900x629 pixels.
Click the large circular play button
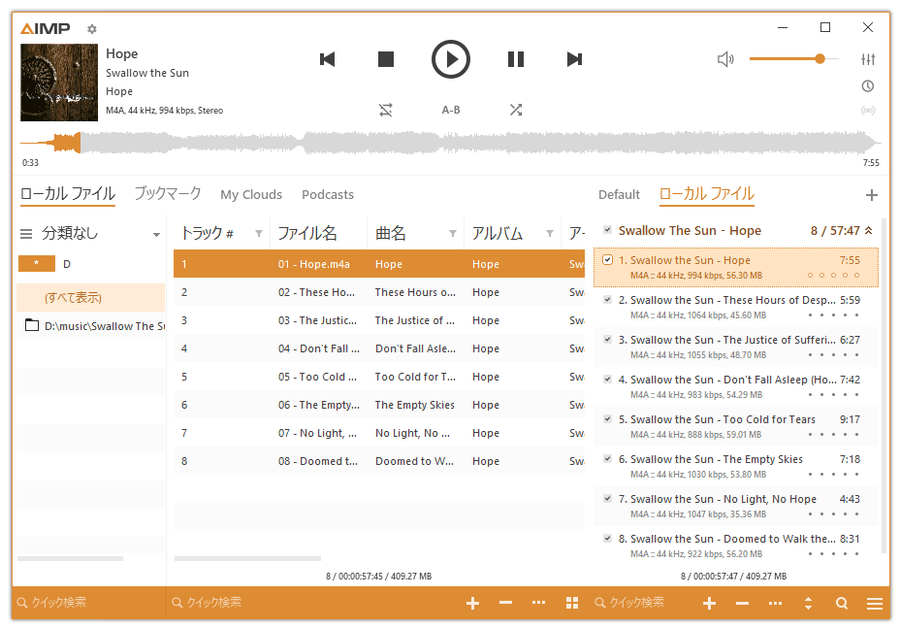pyautogui.click(x=451, y=59)
